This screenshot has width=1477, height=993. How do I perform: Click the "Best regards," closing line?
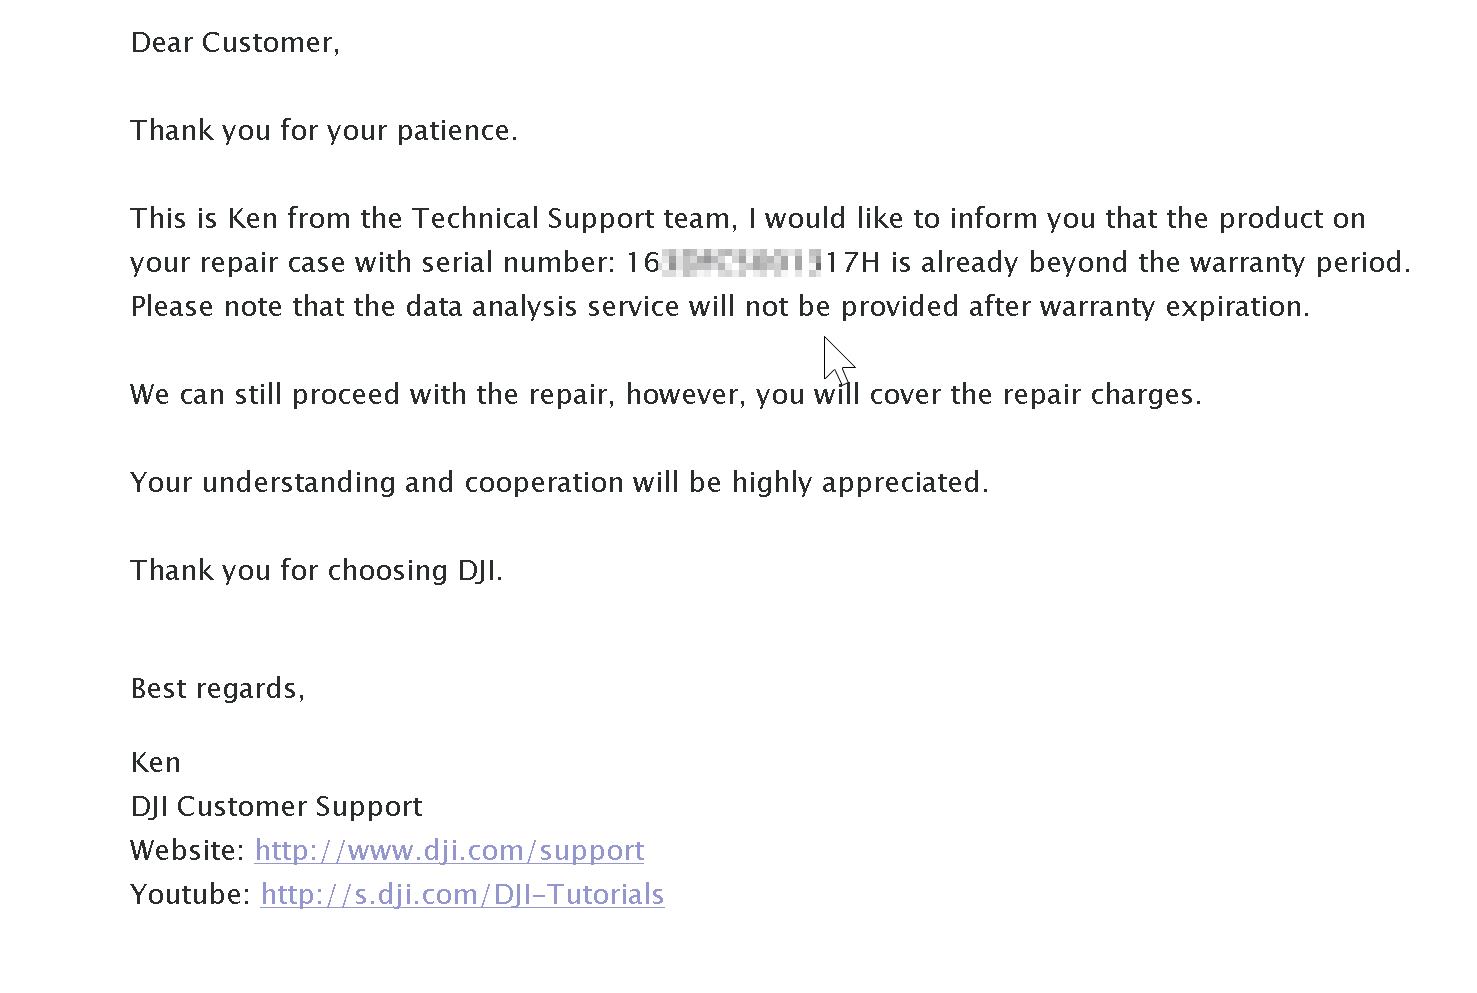point(217,689)
